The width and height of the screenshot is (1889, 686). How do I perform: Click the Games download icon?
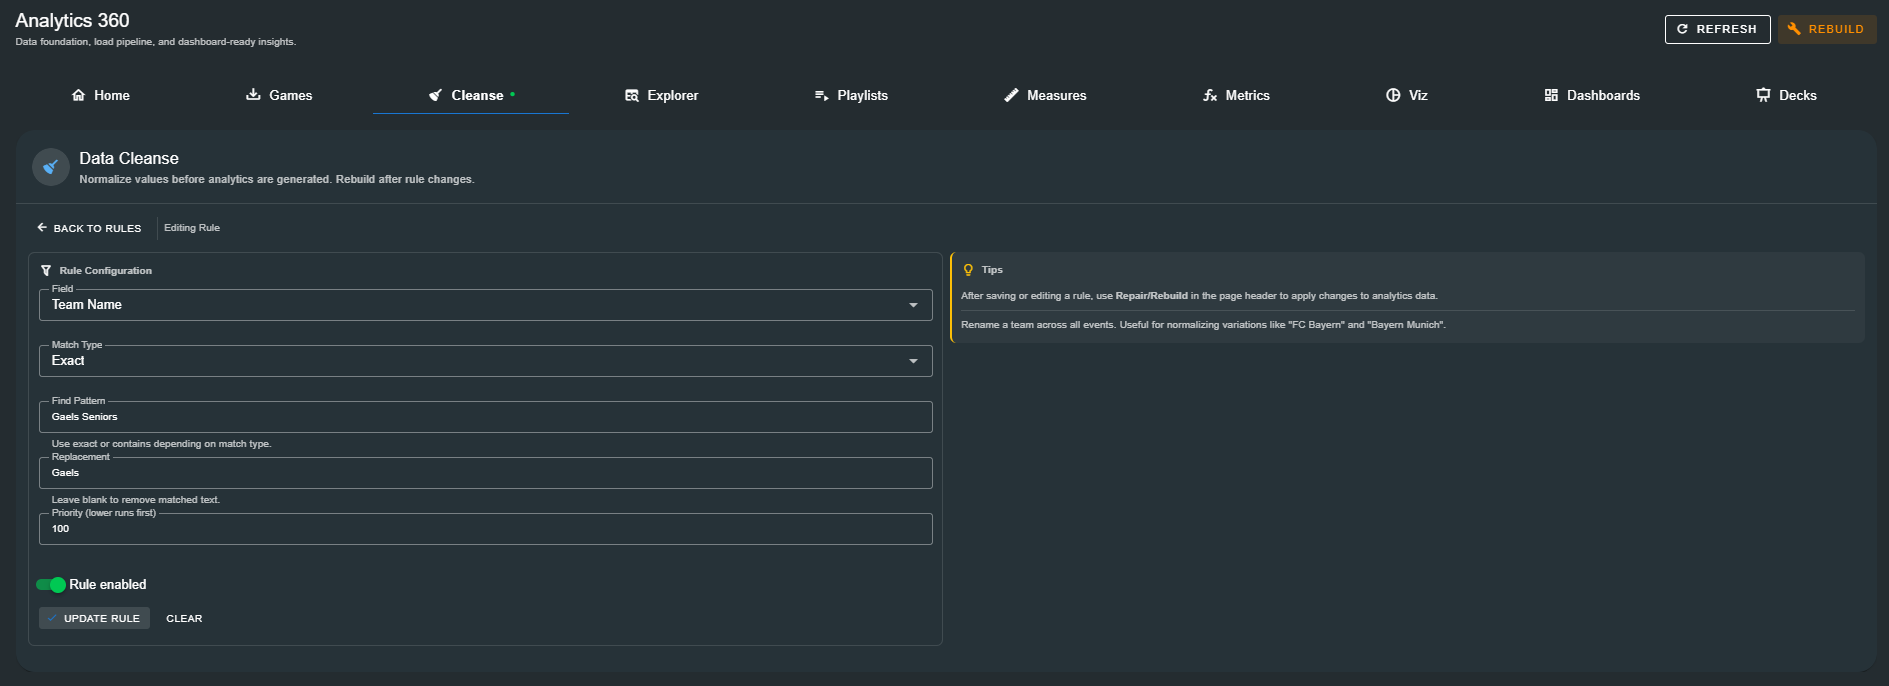click(253, 95)
